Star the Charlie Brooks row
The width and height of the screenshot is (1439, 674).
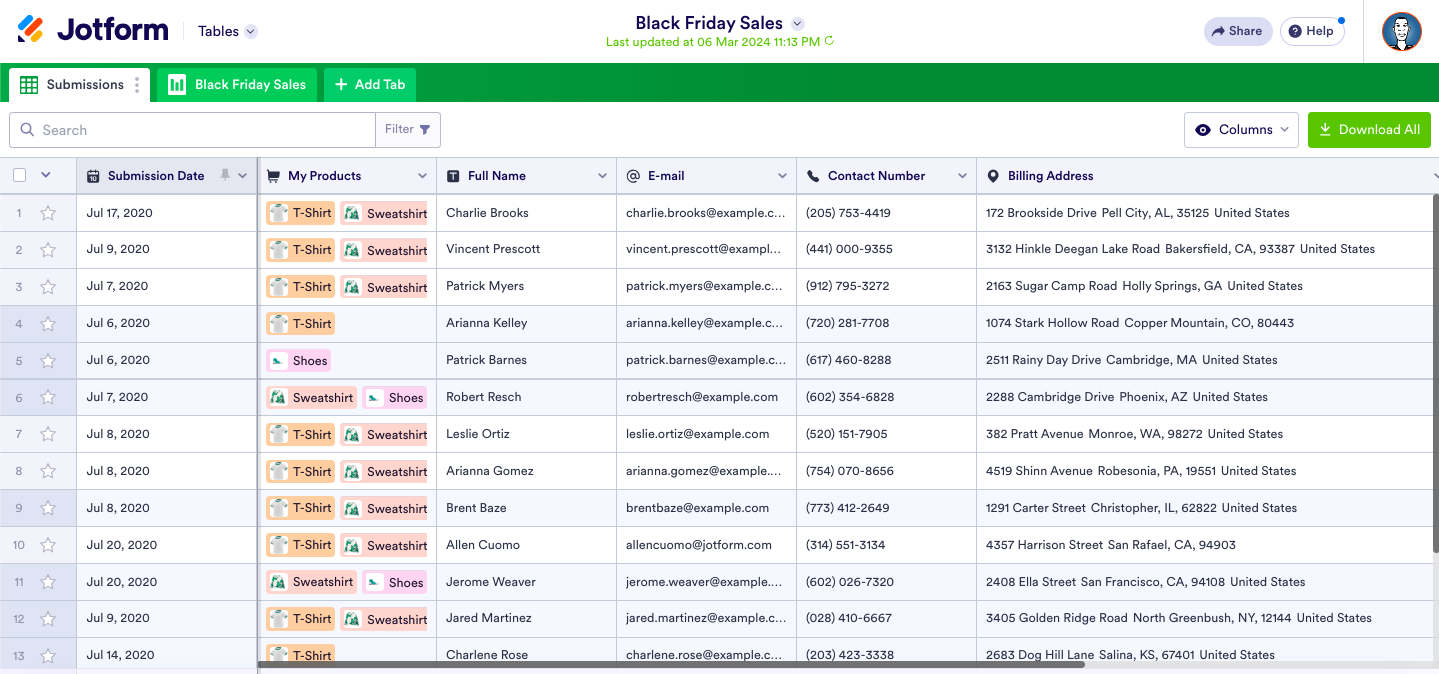pyautogui.click(x=48, y=213)
